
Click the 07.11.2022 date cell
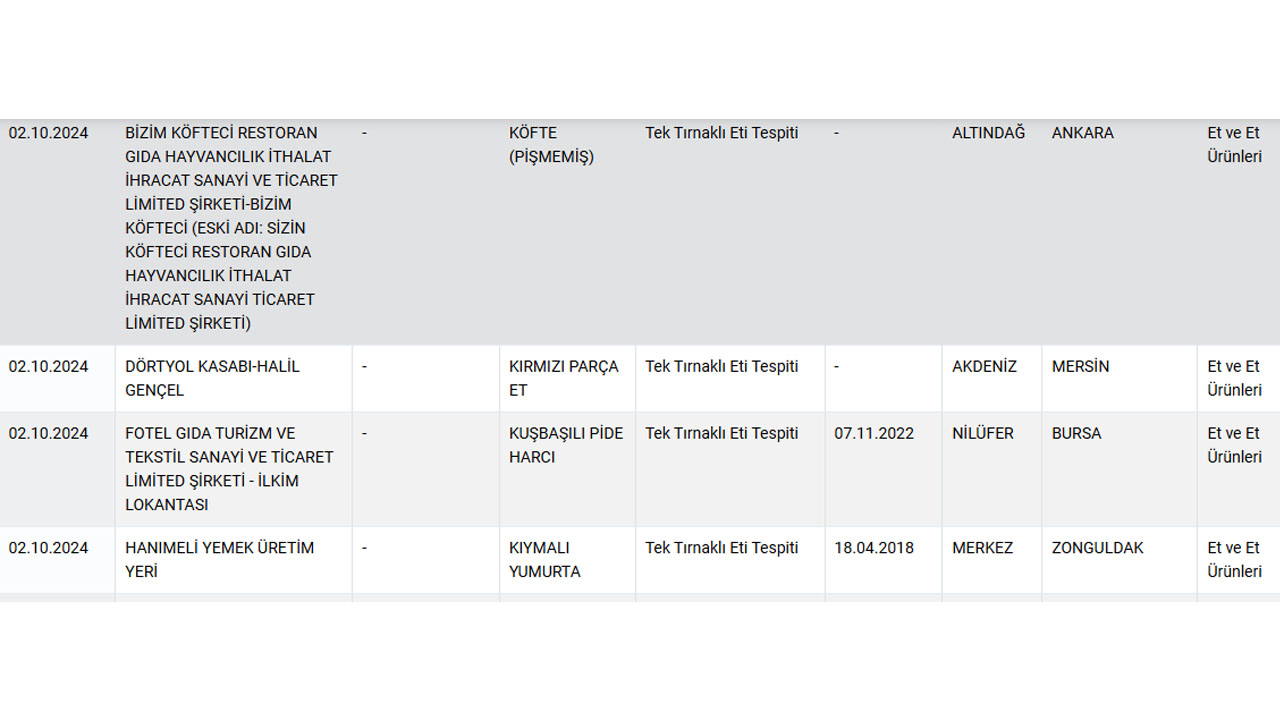[x=874, y=434]
